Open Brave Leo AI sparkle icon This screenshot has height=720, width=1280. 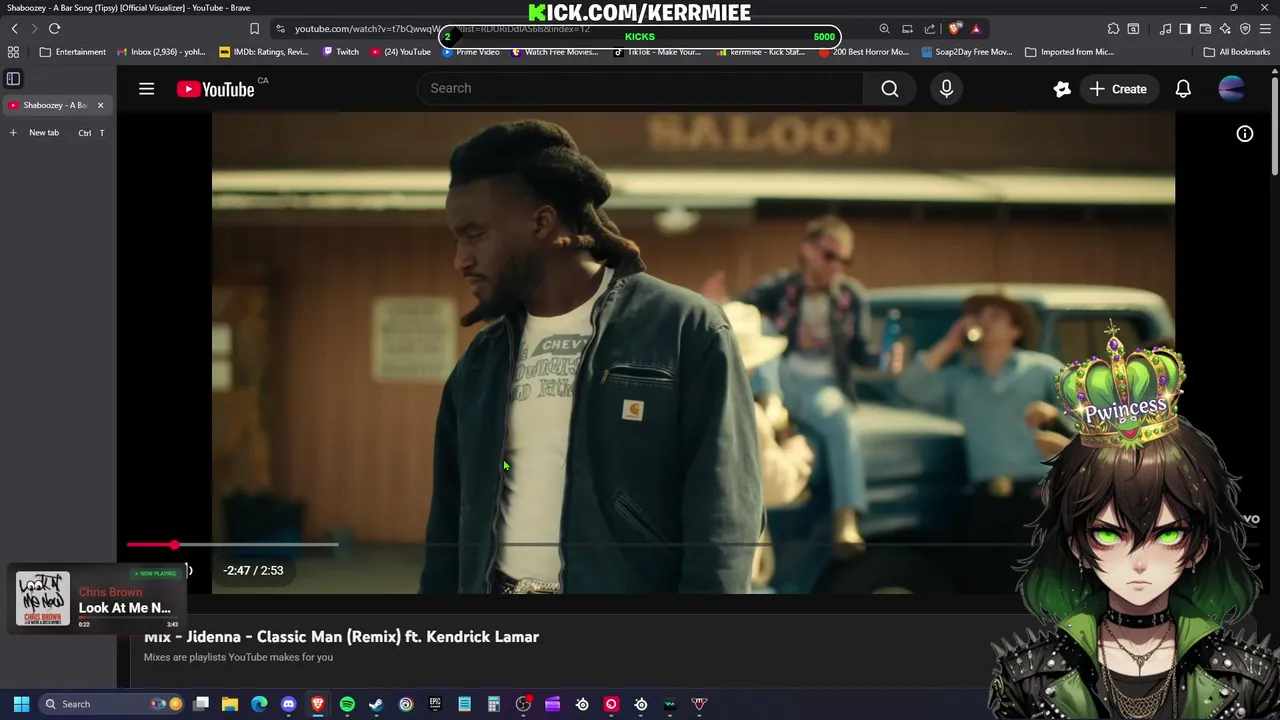(x=1225, y=29)
